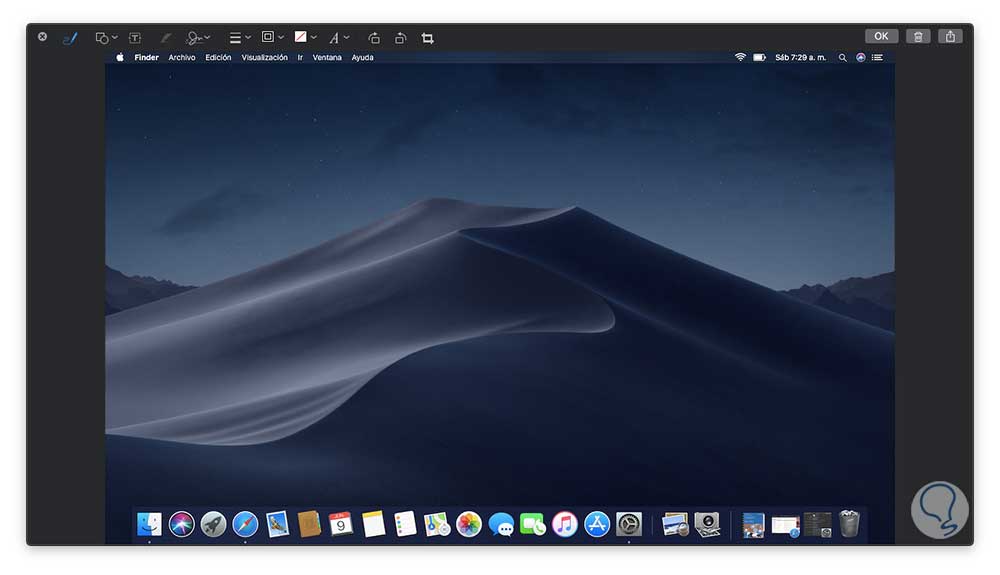Select the Highlight marker tool
This screenshot has height=575, width=1000.
click(x=165, y=38)
